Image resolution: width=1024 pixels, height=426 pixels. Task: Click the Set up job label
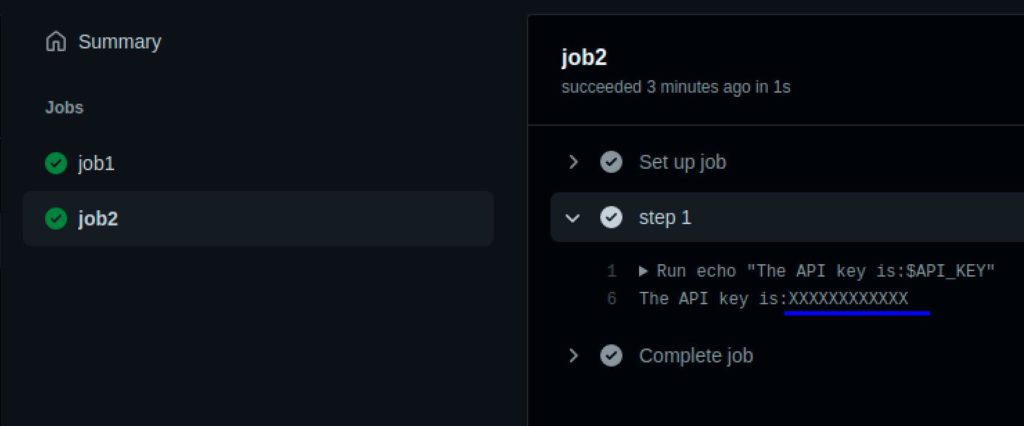(x=682, y=162)
